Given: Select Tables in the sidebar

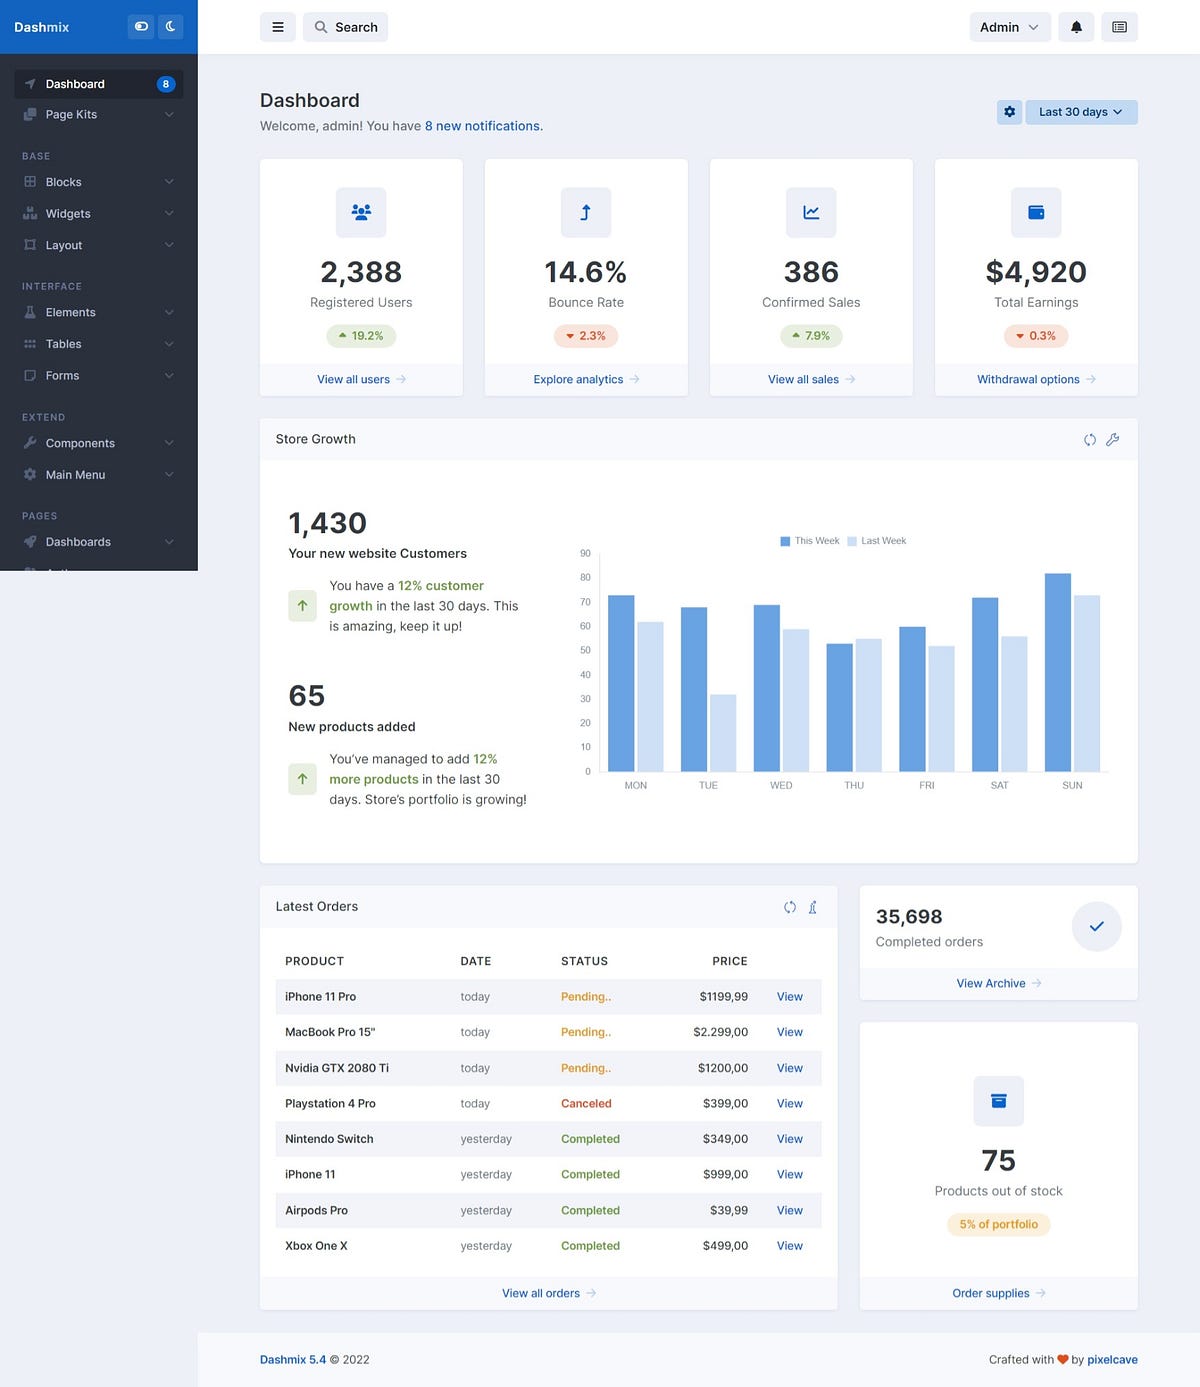Looking at the screenshot, I should [x=97, y=343].
